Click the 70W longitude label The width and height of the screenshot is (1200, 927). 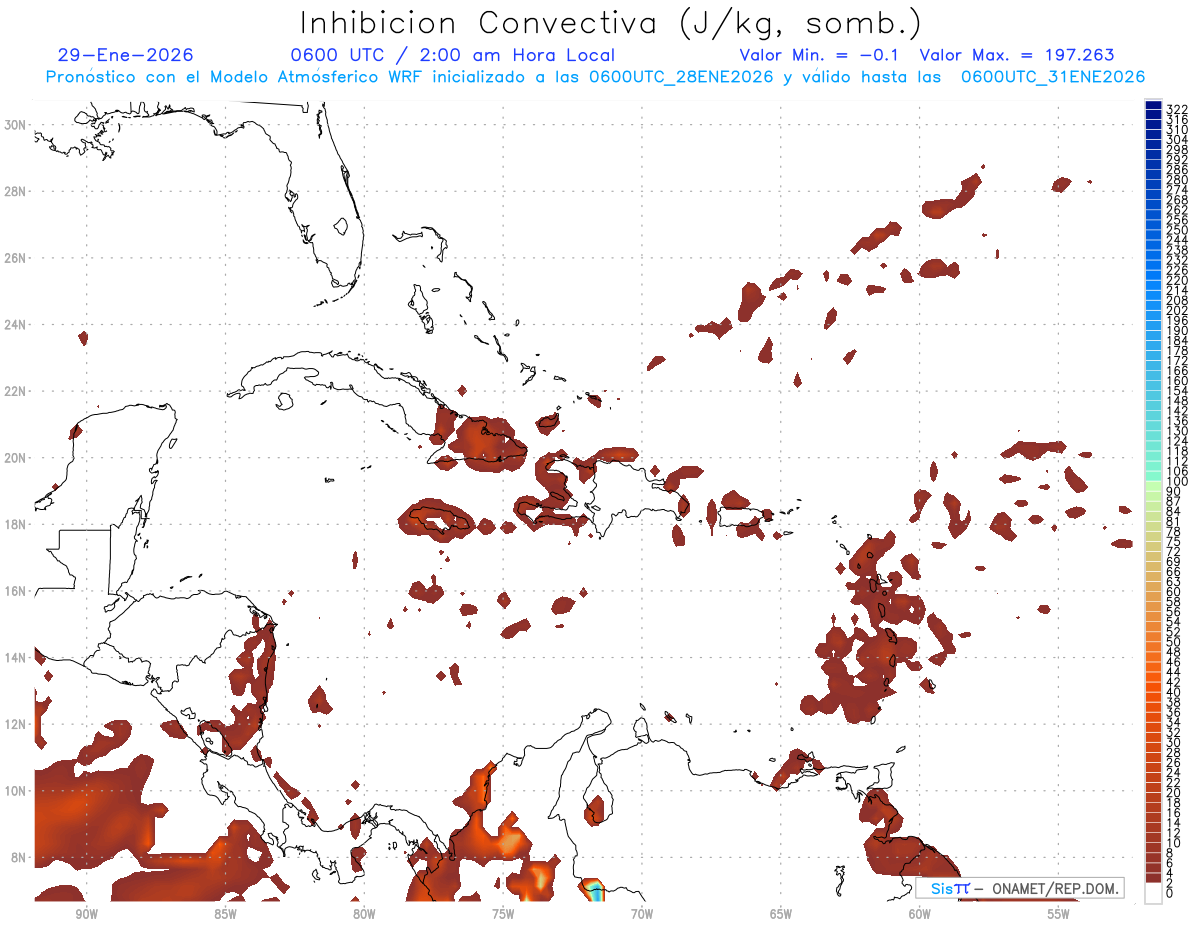(x=642, y=914)
